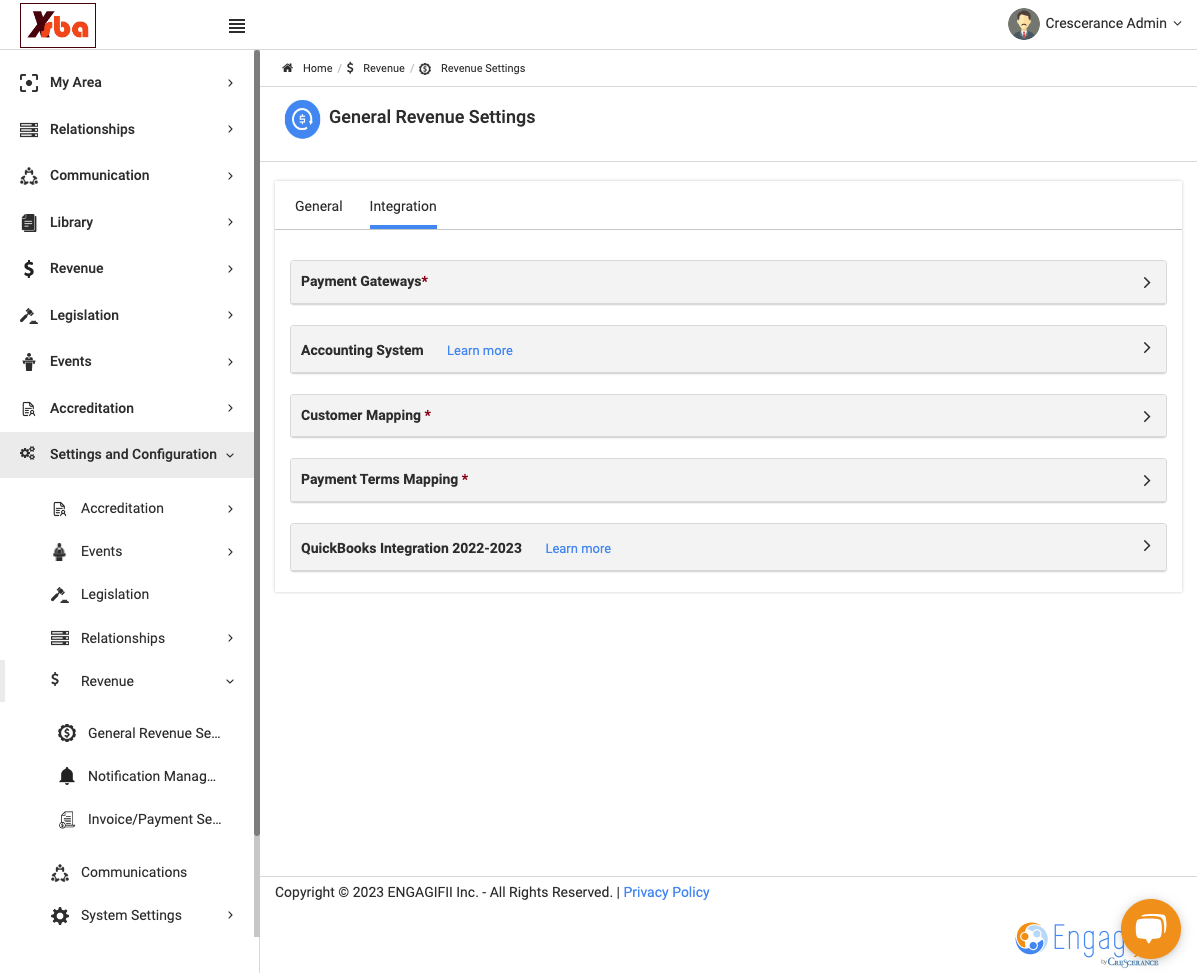Image resolution: width=1197 pixels, height=975 pixels.
Task: Click the XBA logo in header
Action: [x=58, y=25]
